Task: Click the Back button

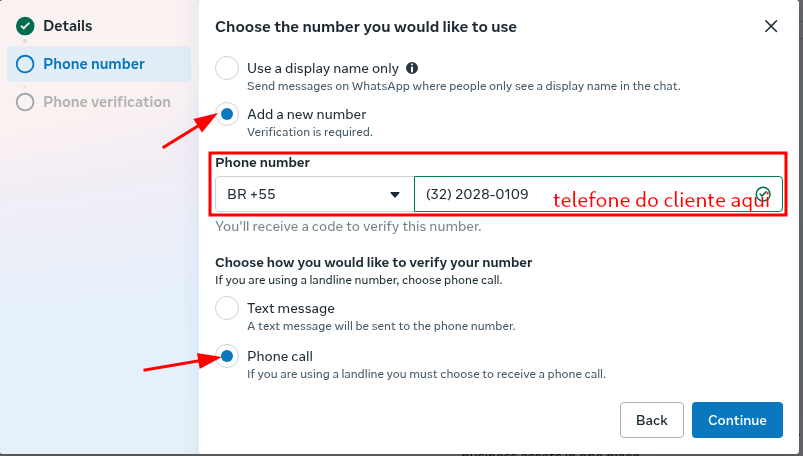Action: coord(652,420)
